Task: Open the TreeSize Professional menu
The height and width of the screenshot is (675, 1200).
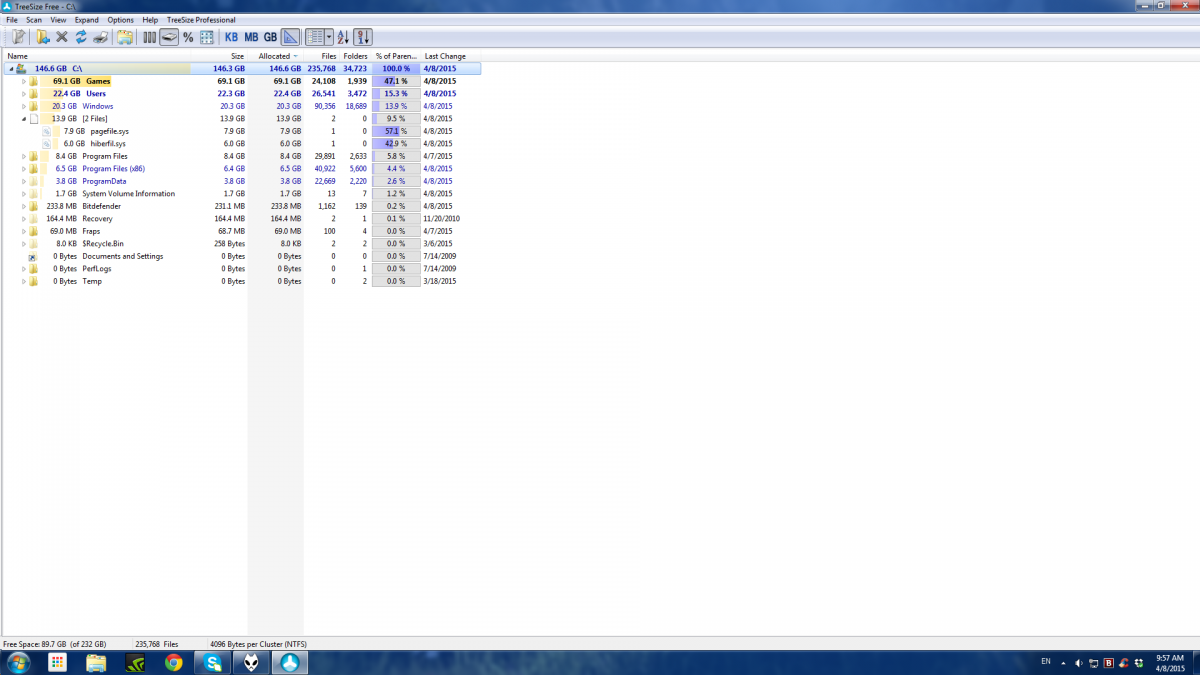Action: [201, 20]
